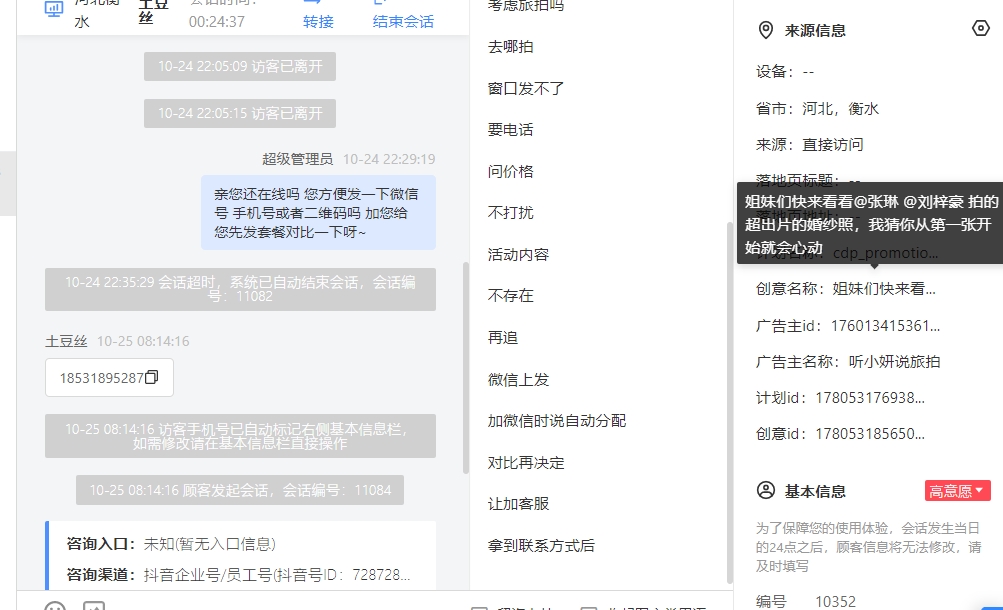This screenshot has height=610, width=1003.
Task: Click the 创意名称 姐妹们快来看 row
Action: pos(846,289)
